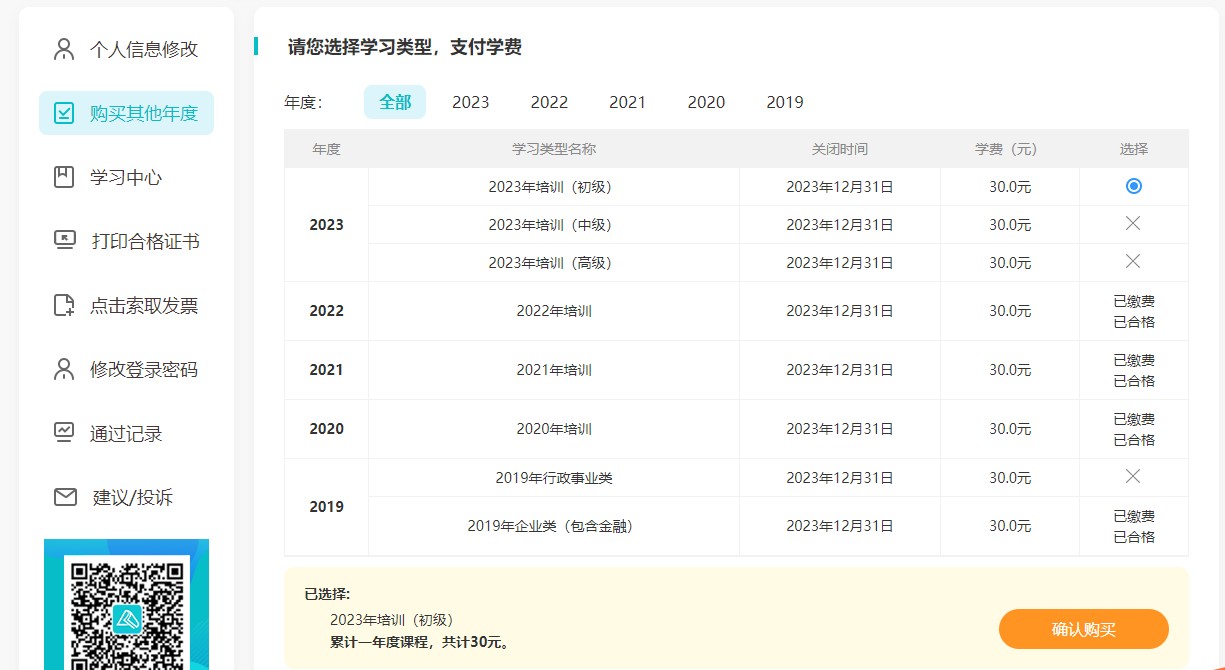Click the person icon beside 个人信息修改
The width and height of the screenshot is (1225, 670).
(x=64, y=49)
